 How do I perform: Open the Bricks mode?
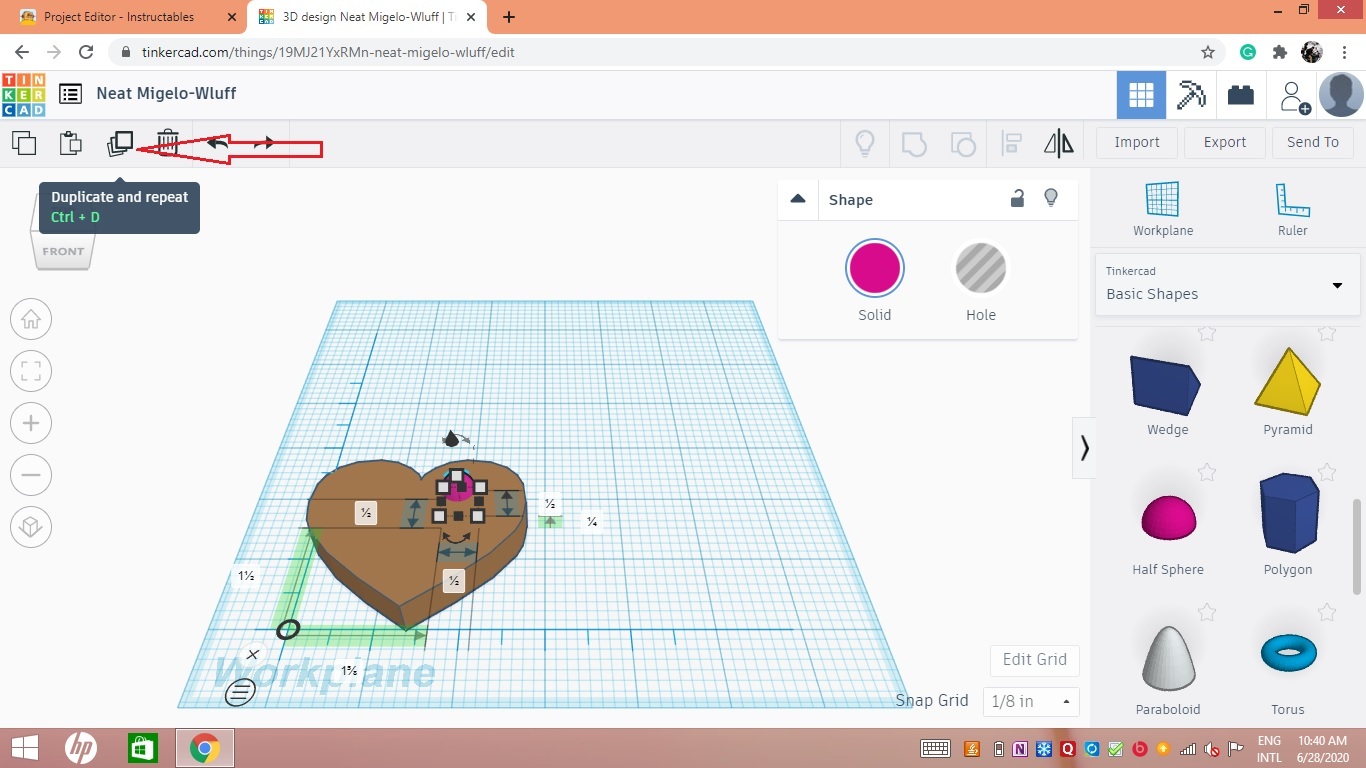(1241, 95)
